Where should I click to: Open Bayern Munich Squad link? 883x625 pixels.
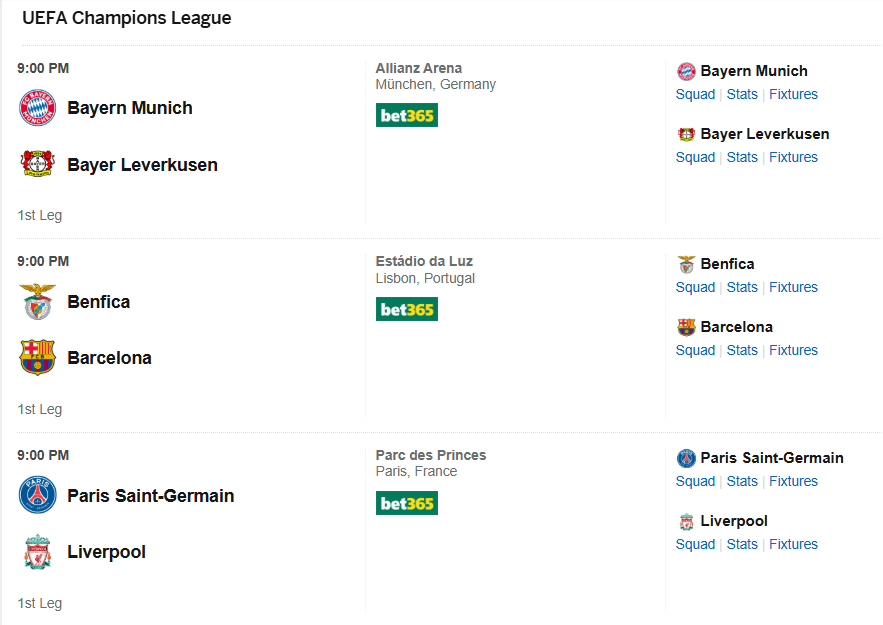[x=695, y=94]
